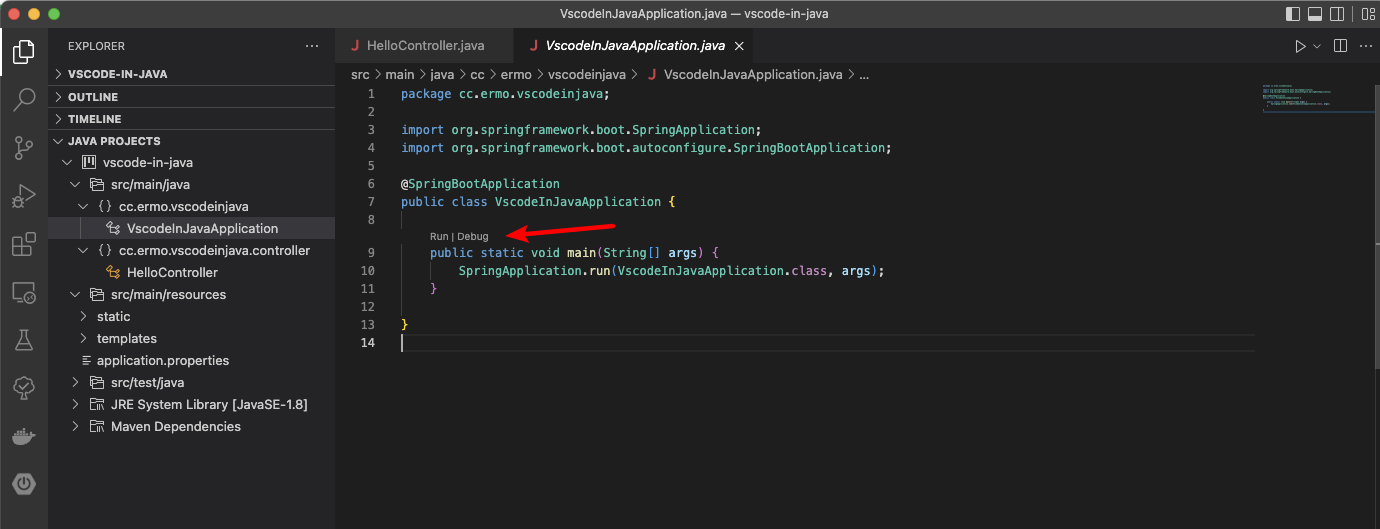Expand the VSCODE-IN-JAVA section

pyautogui.click(x=192, y=74)
